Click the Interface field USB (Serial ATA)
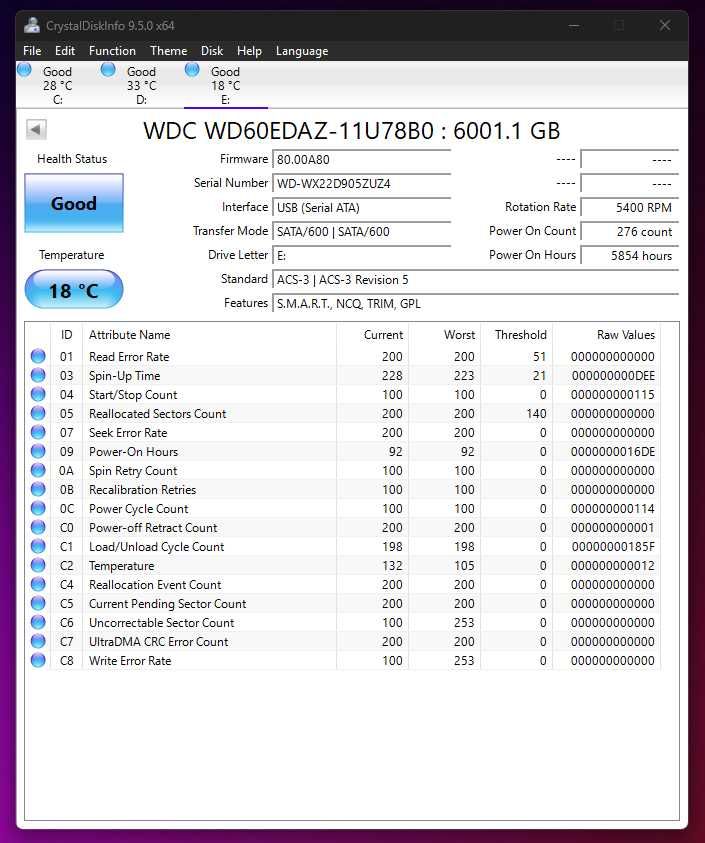 [361, 208]
